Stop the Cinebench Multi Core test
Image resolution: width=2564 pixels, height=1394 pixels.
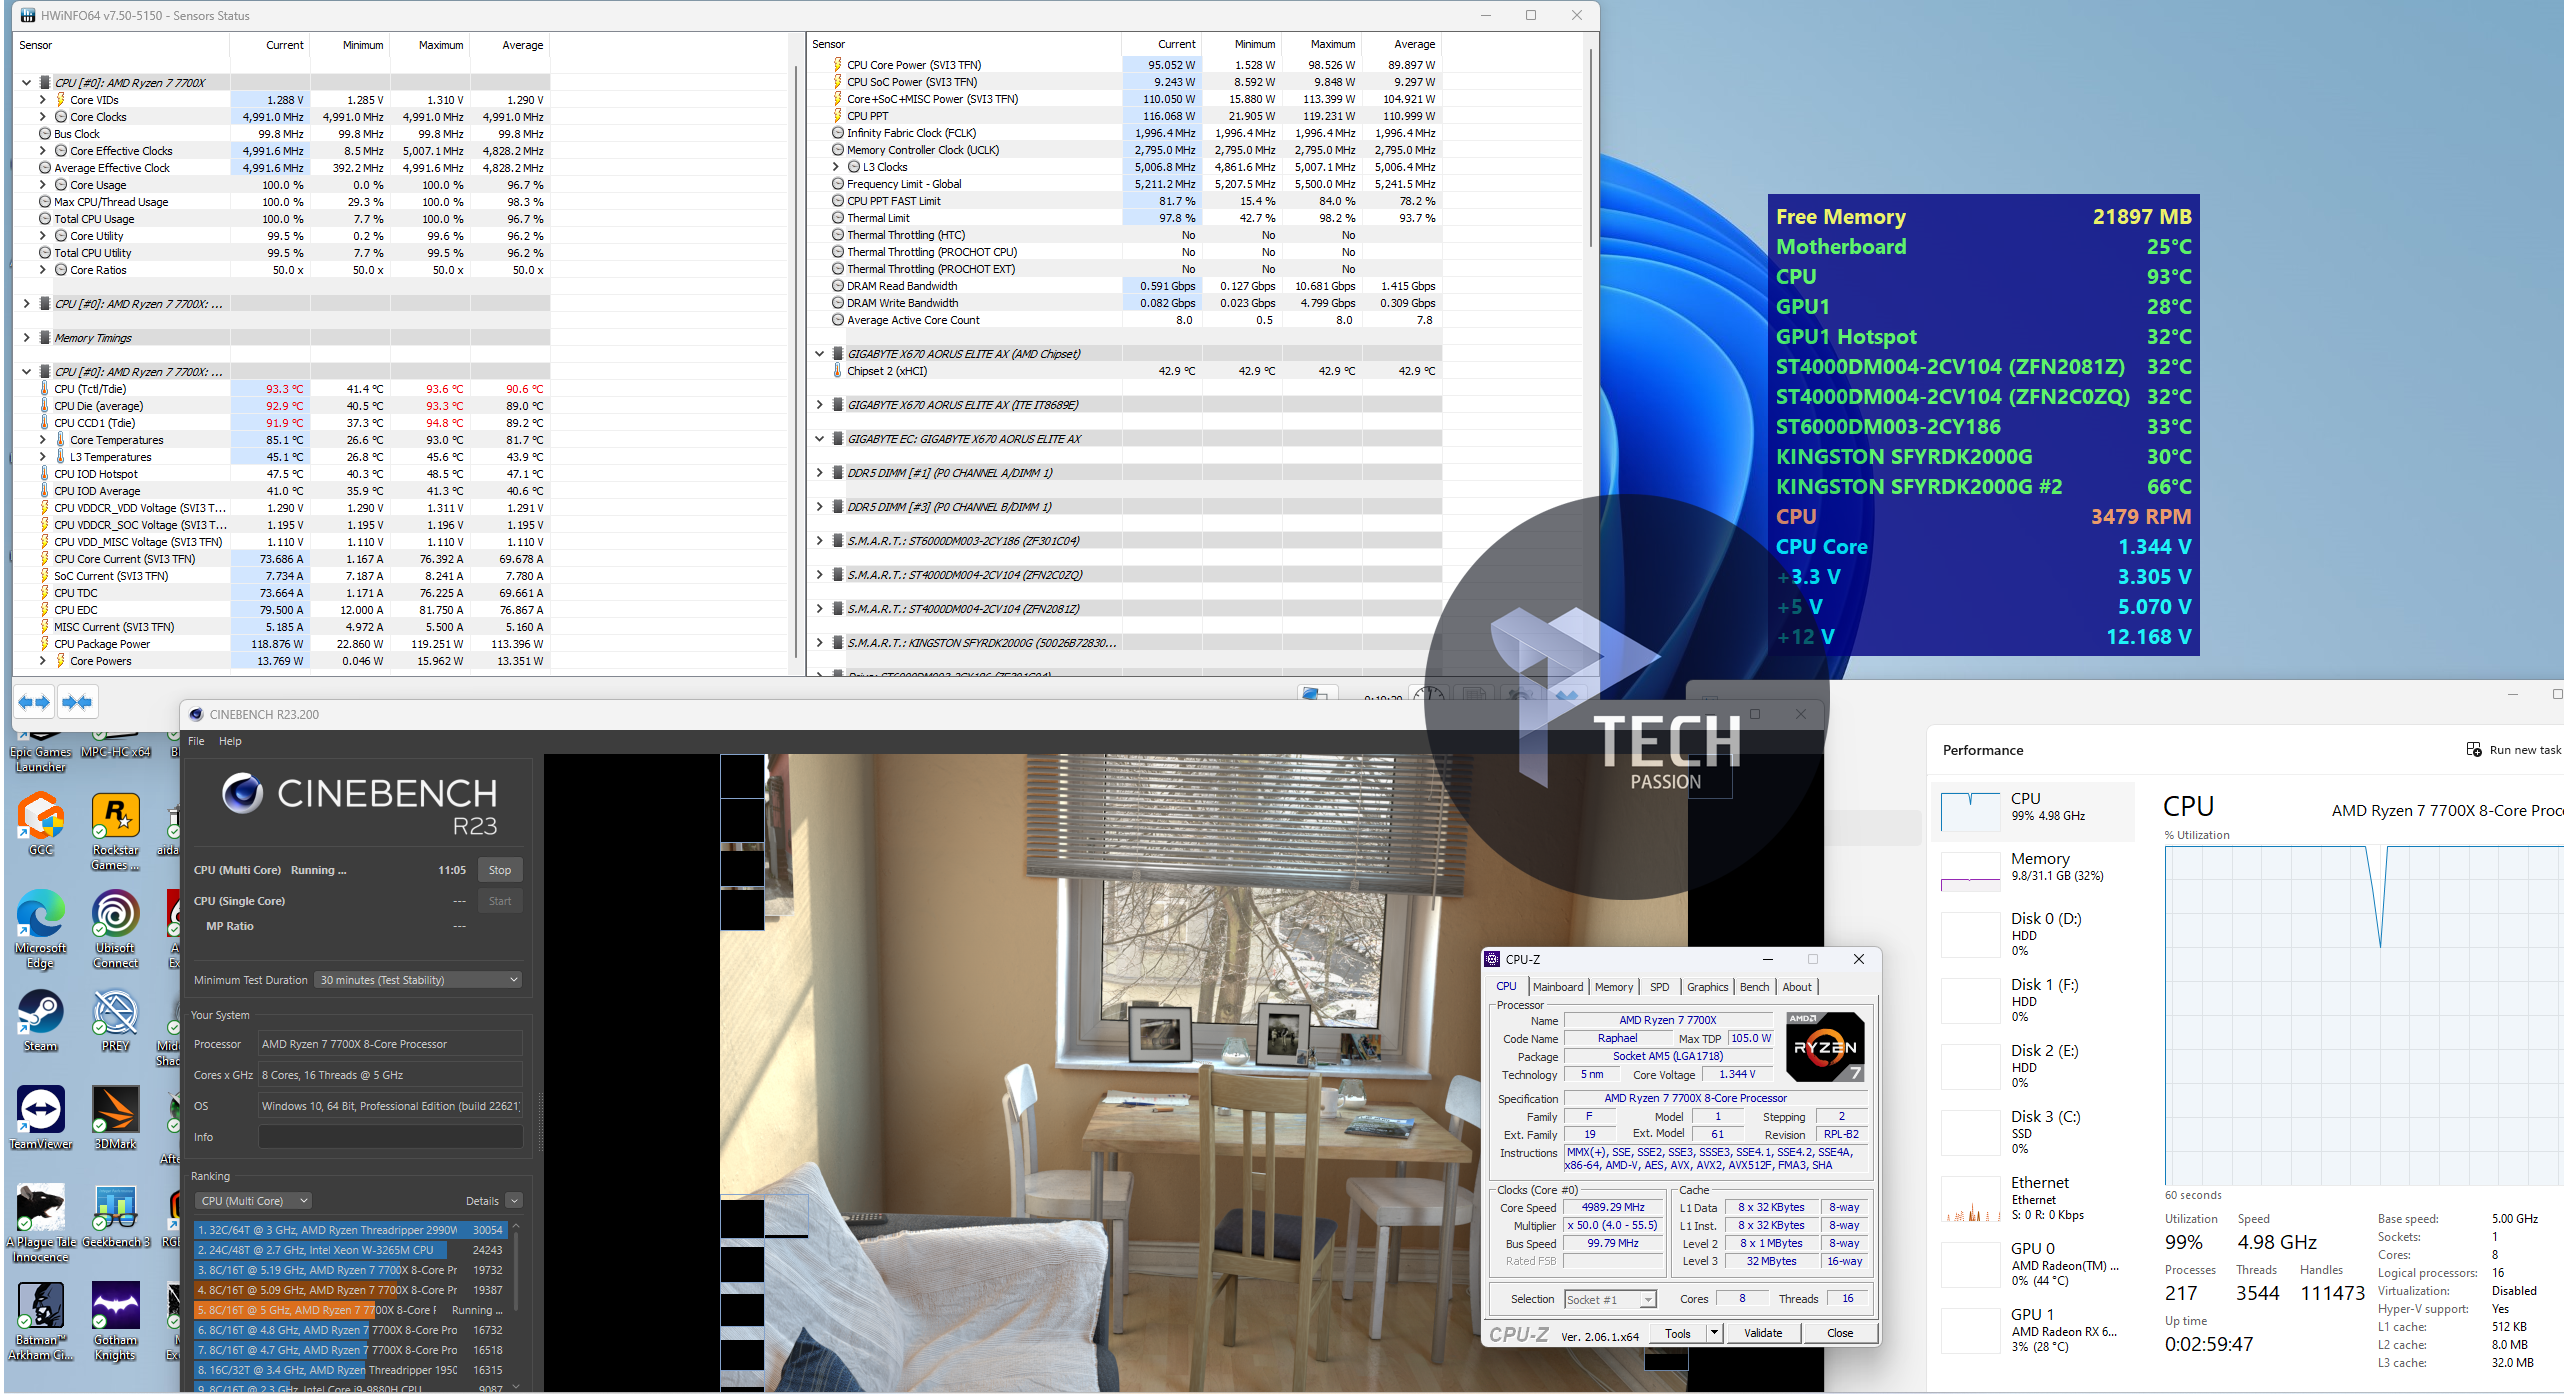coord(499,870)
